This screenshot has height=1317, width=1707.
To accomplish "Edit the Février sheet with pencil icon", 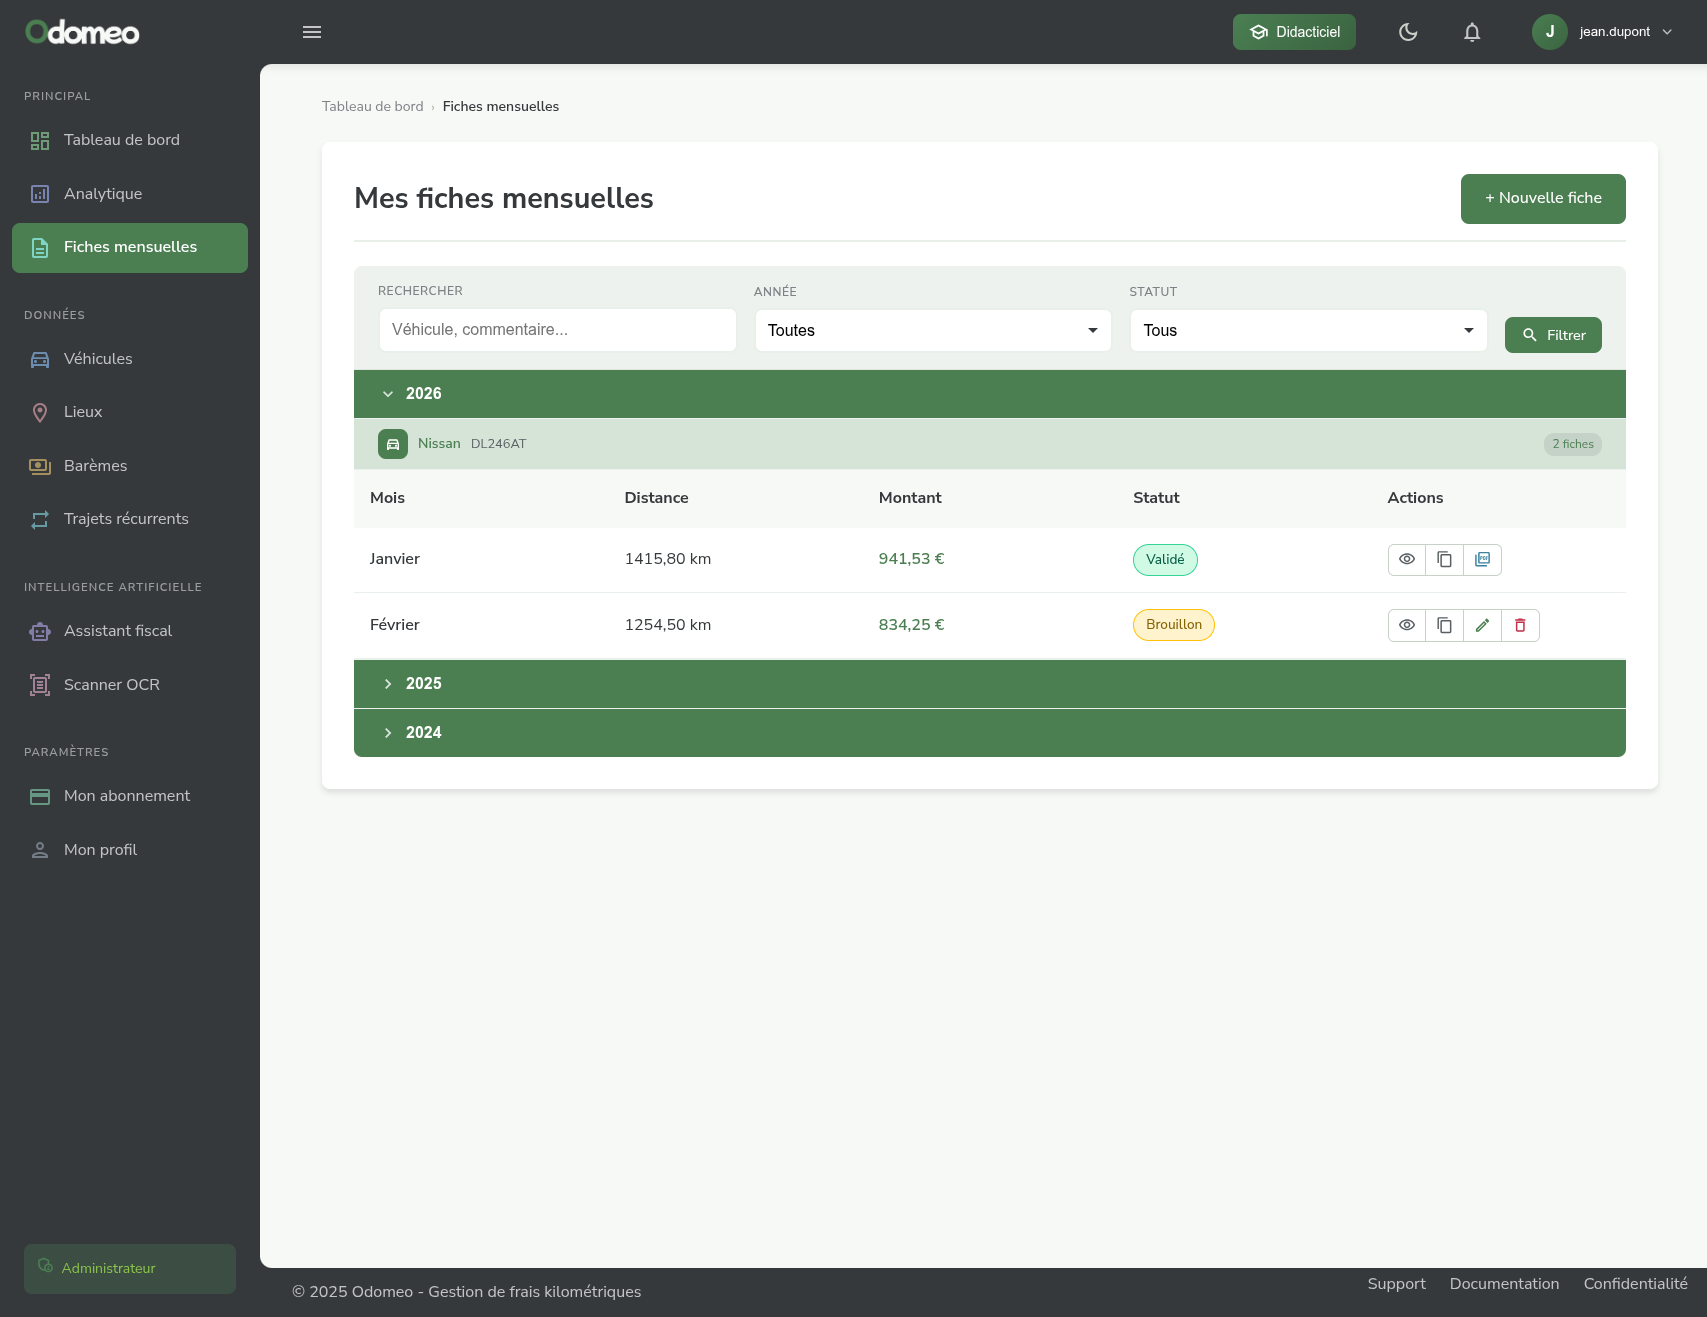I will pyautogui.click(x=1482, y=625).
